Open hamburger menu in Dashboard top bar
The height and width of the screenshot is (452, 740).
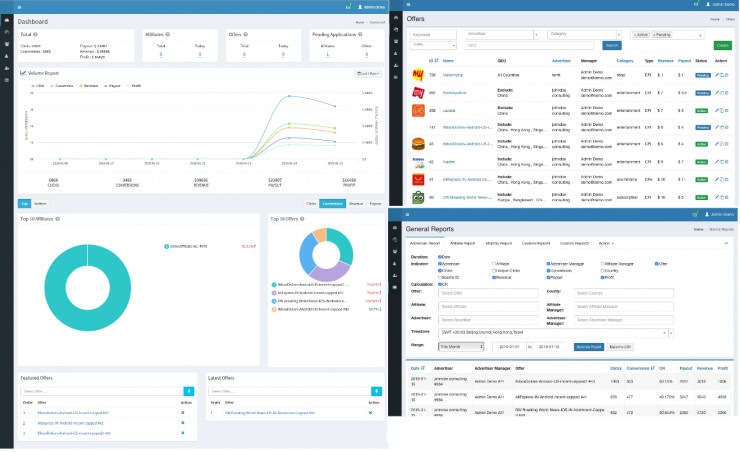[19, 7]
